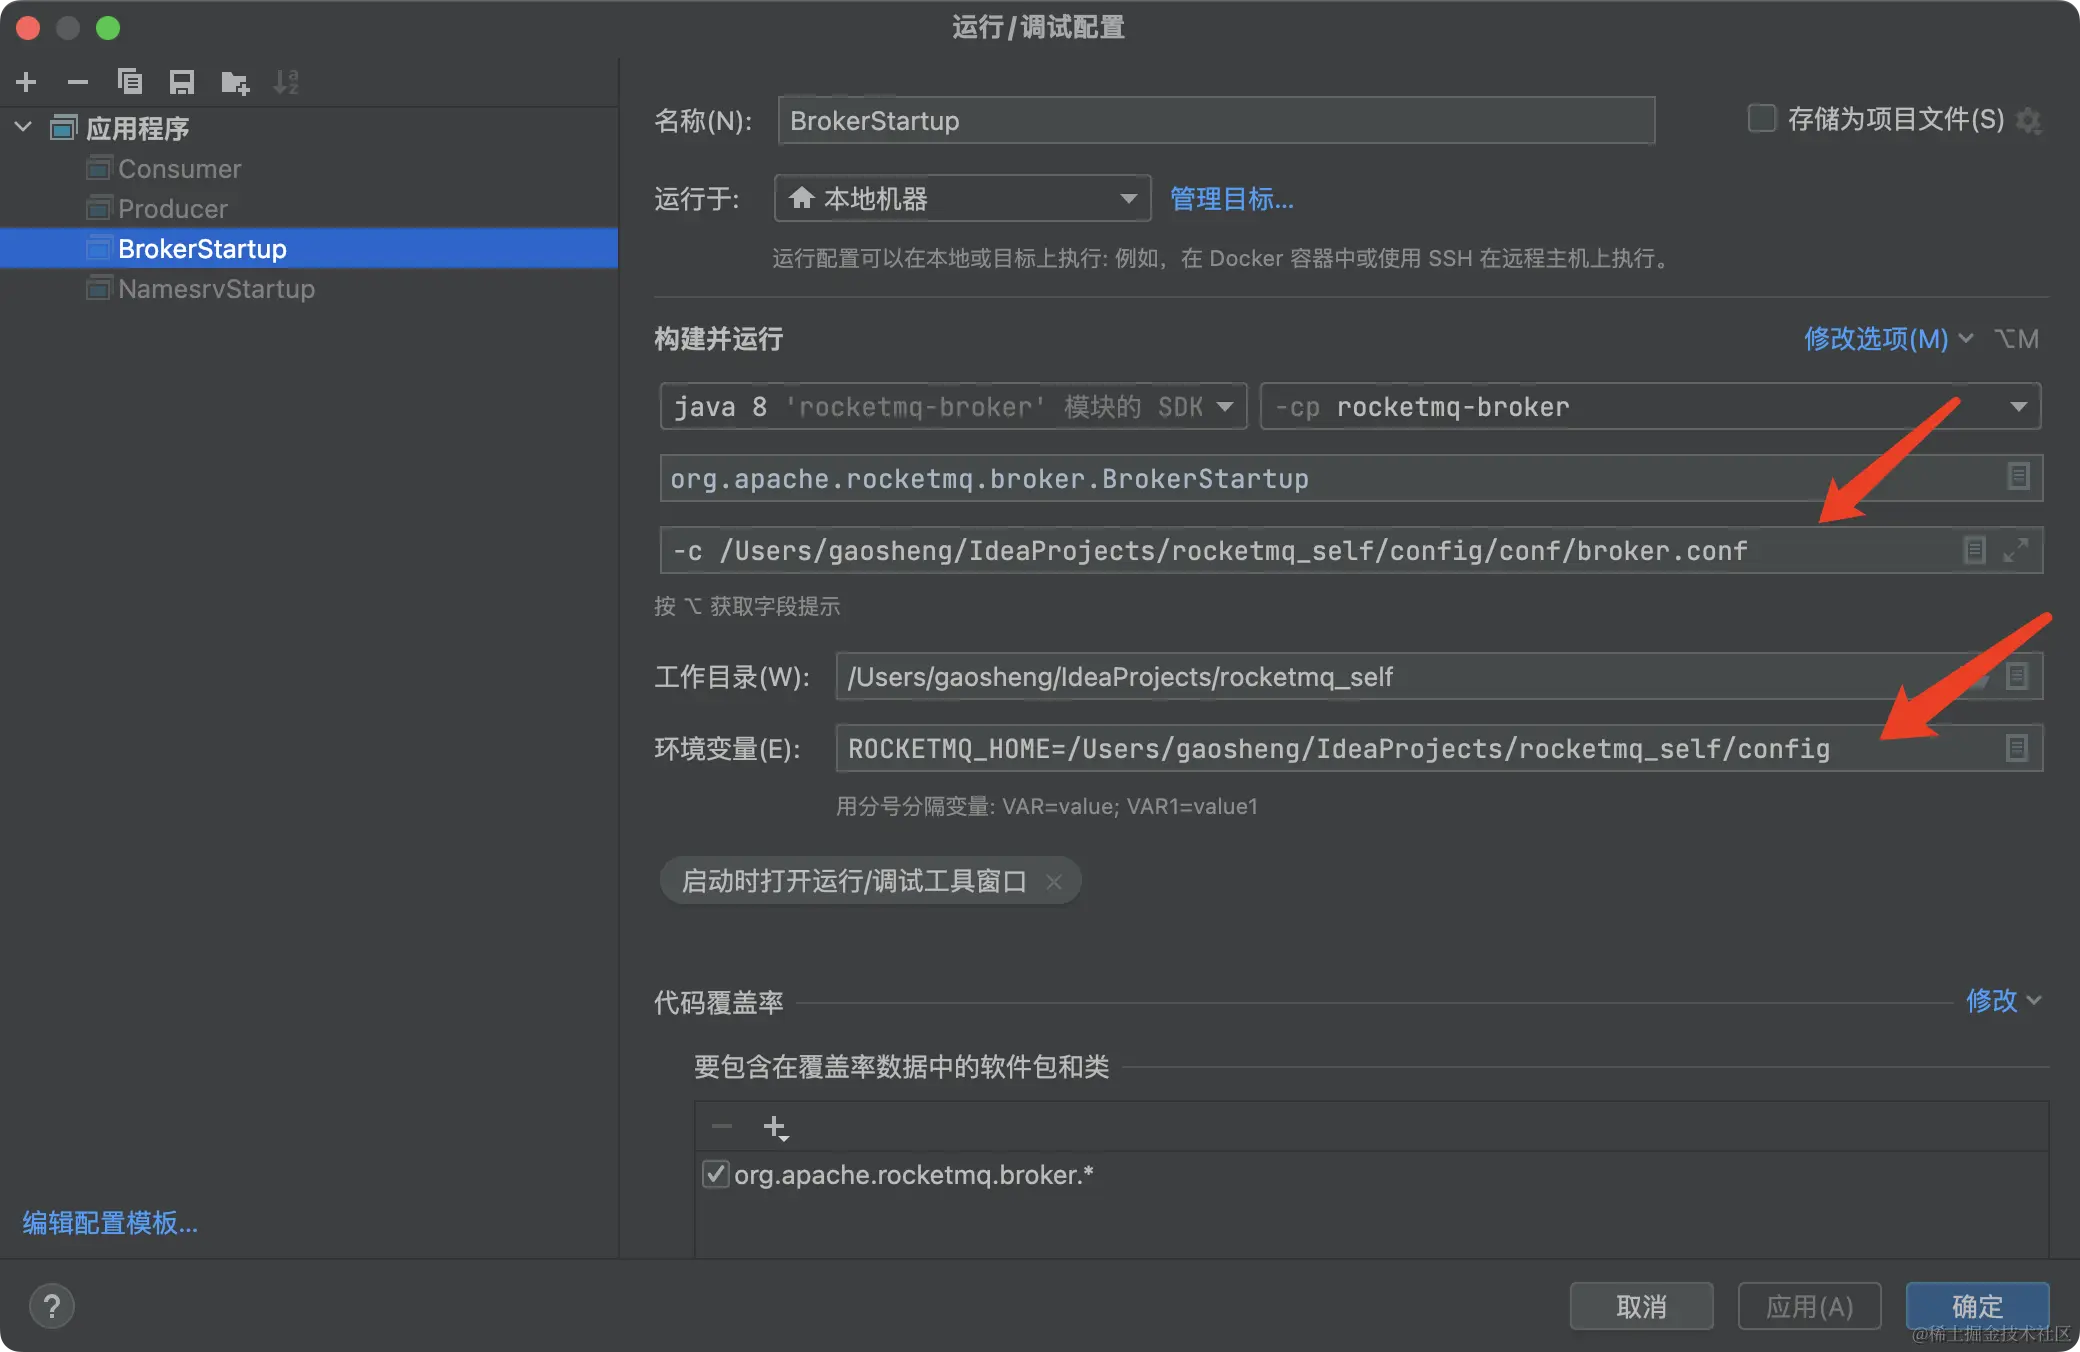Click the new folder icon in toolbar
This screenshot has width=2080, height=1352.
click(235, 82)
